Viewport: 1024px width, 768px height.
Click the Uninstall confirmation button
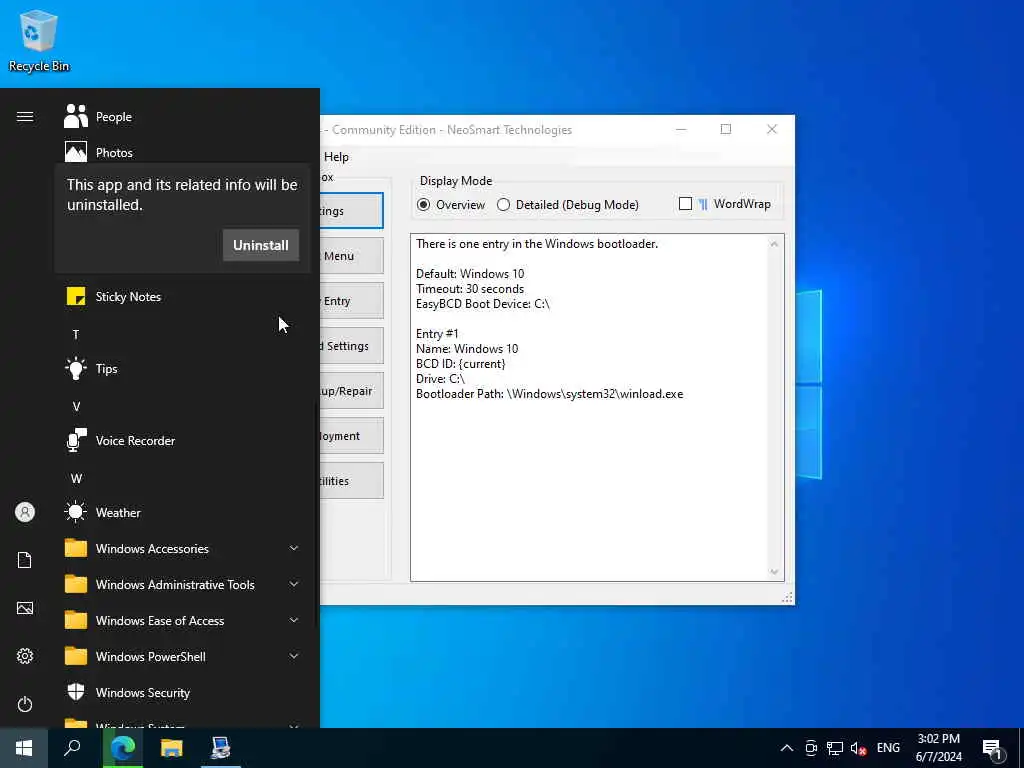[x=261, y=245]
